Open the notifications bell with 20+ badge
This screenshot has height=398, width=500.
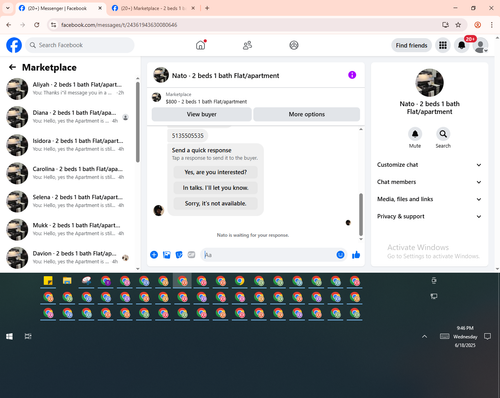[462, 45]
